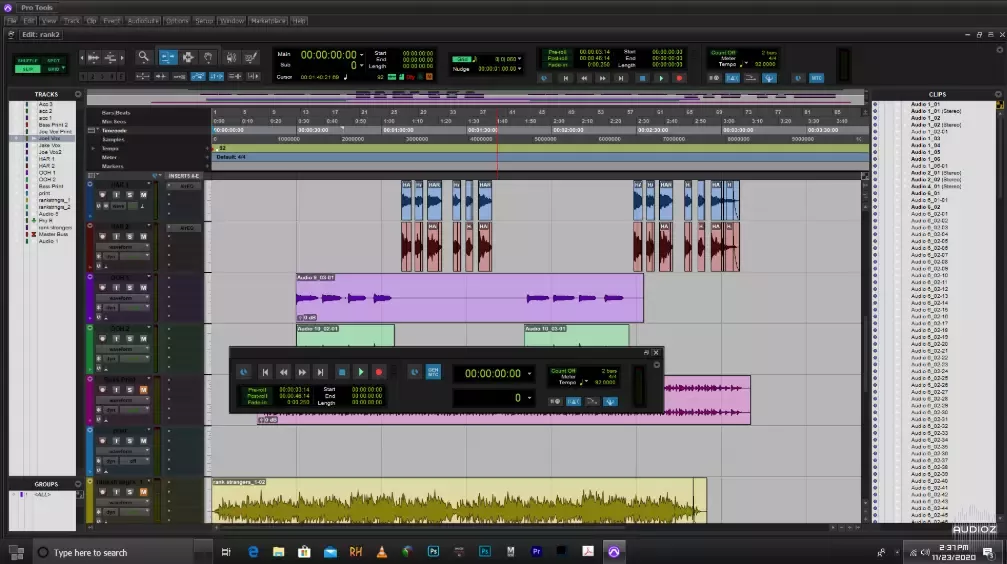Image resolution: width=1007 pixels, height=564 pixels.
Task: Open the Groups list popup menu
Action: coord(78,484)
